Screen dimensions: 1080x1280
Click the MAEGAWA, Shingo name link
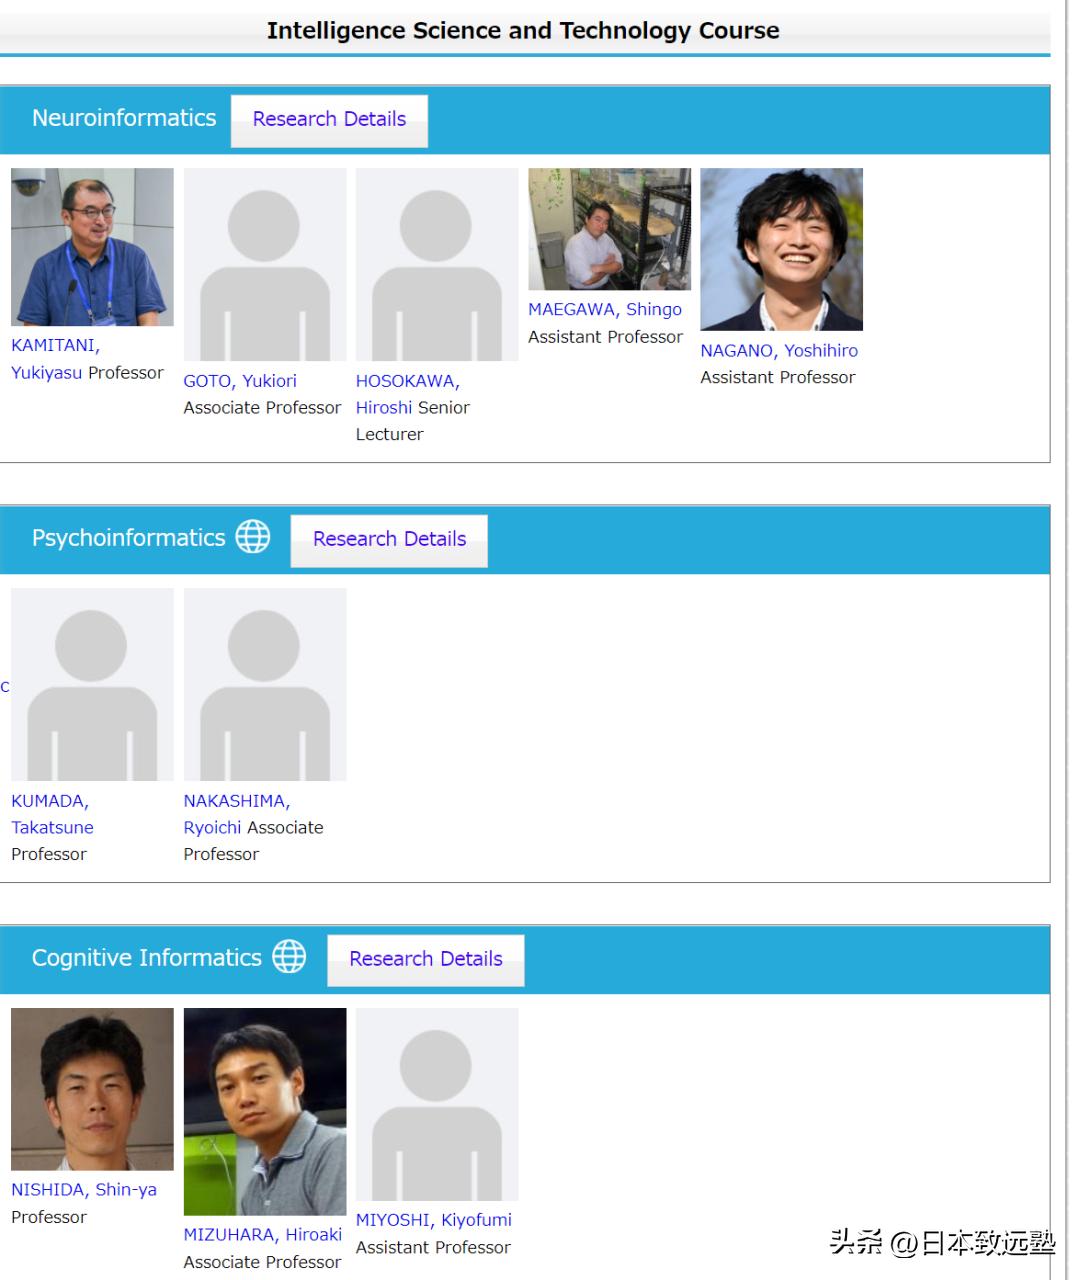coord(604,309)
